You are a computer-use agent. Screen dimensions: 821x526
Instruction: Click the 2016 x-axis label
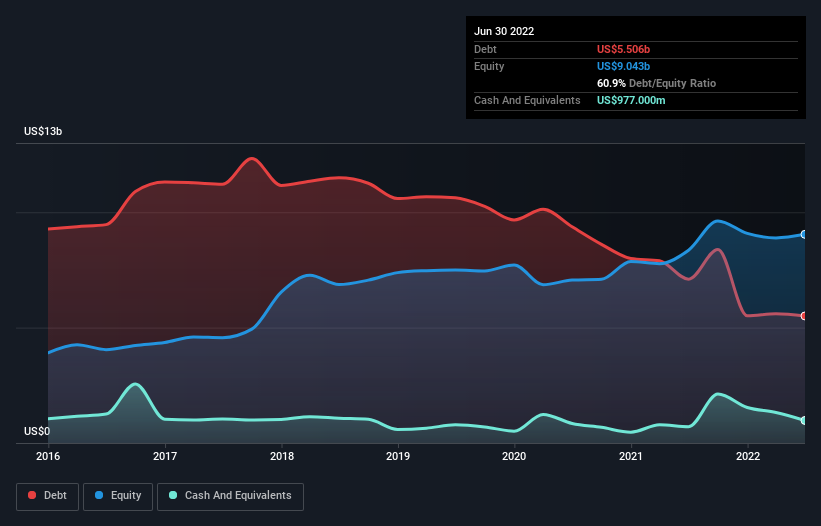48,456
